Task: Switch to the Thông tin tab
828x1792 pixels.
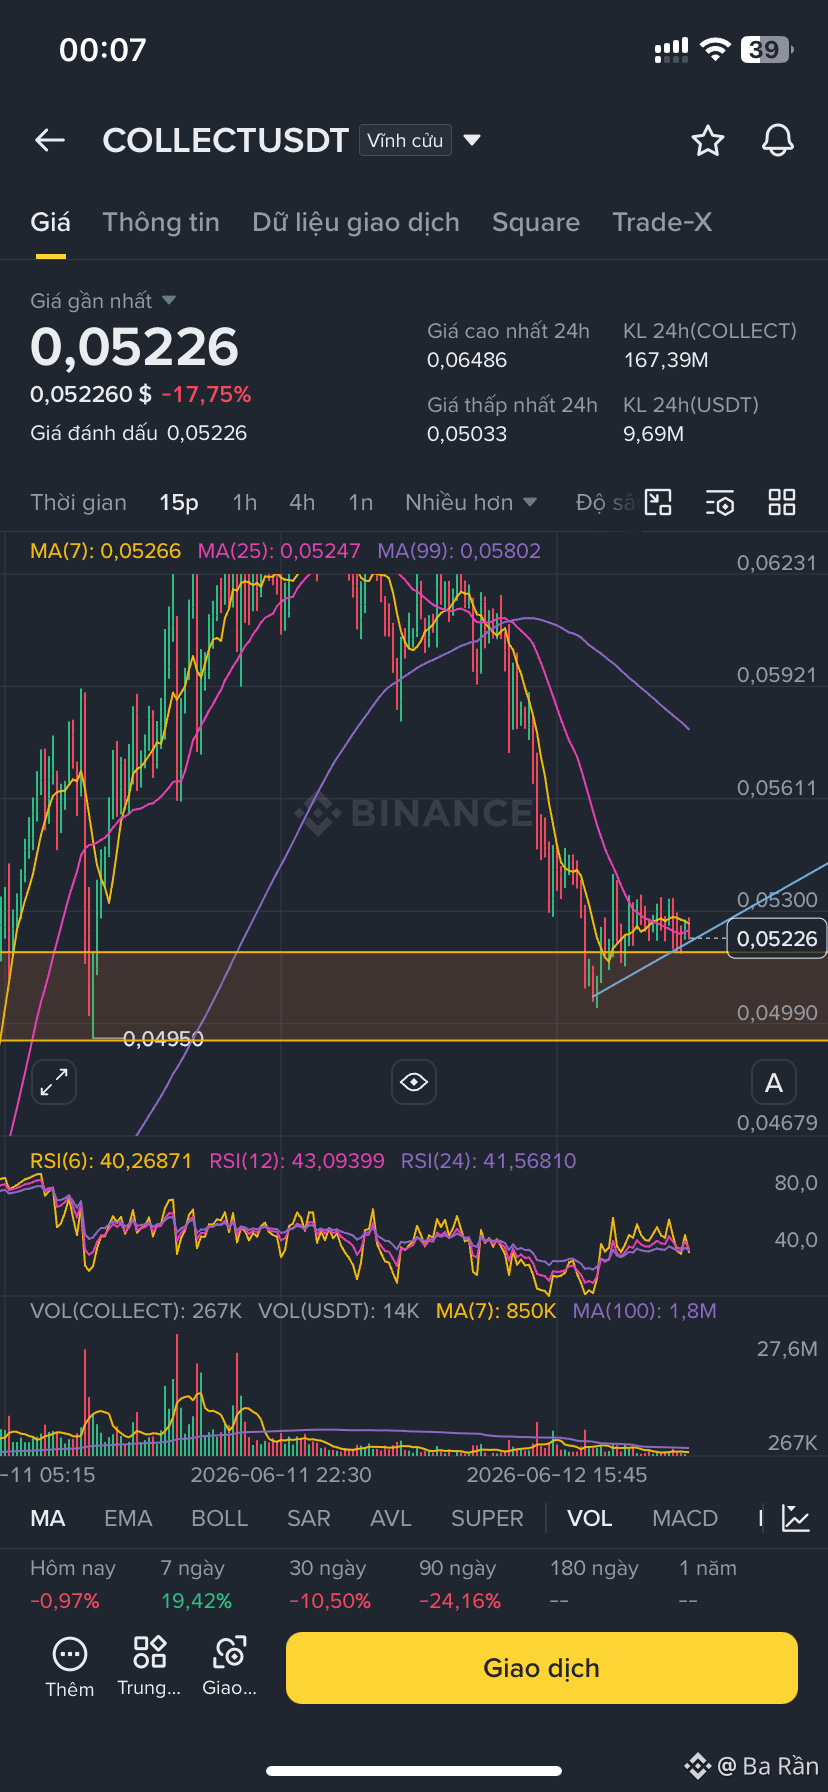Action: click(x=161, y=222)
